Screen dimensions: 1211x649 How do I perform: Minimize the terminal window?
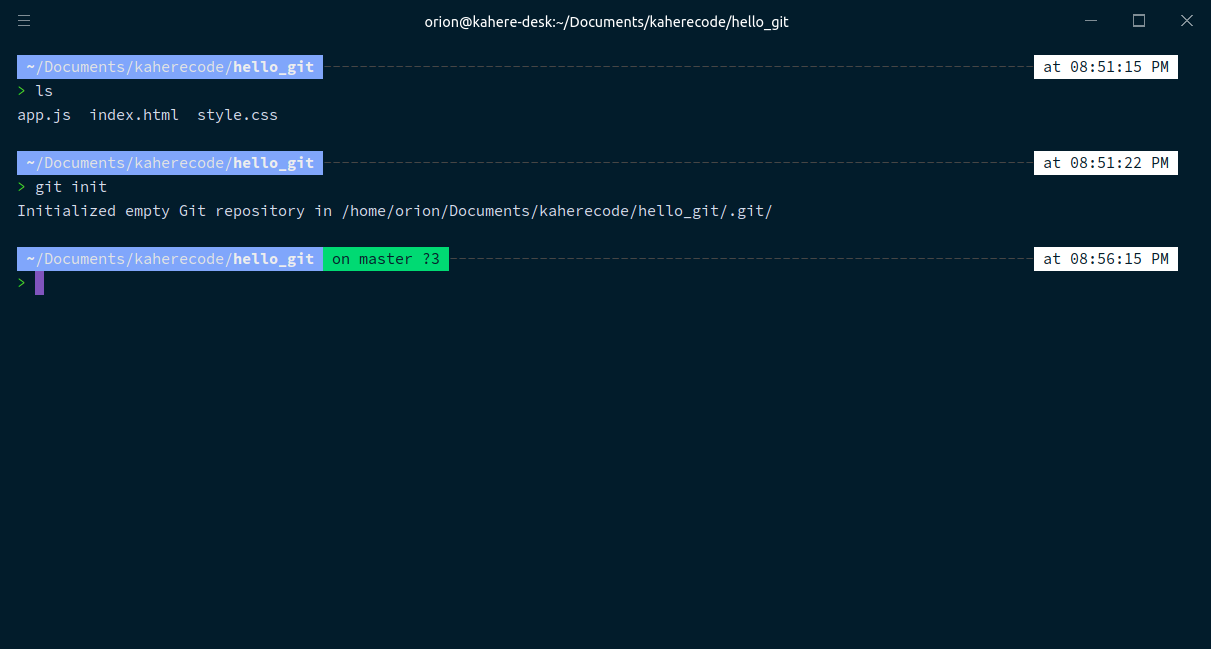[x=1091, y=21]
